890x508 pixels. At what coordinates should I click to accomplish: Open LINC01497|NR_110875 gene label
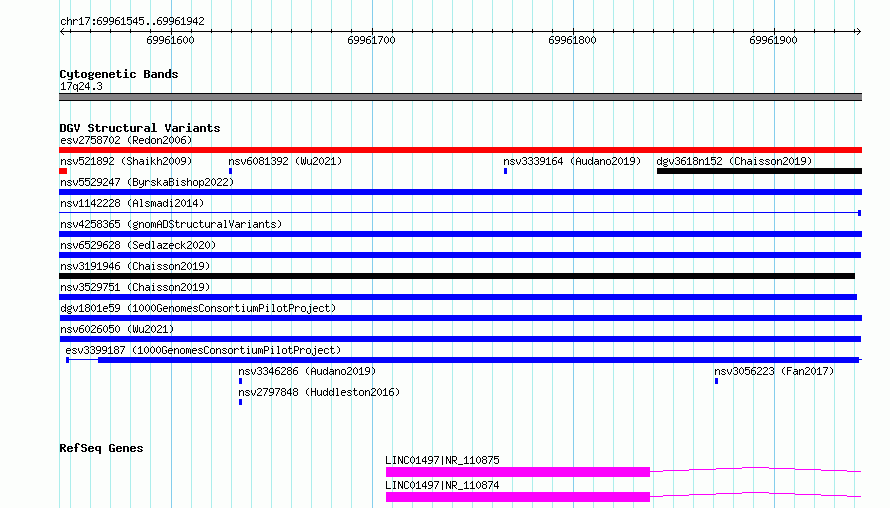[x=442, y=460]
